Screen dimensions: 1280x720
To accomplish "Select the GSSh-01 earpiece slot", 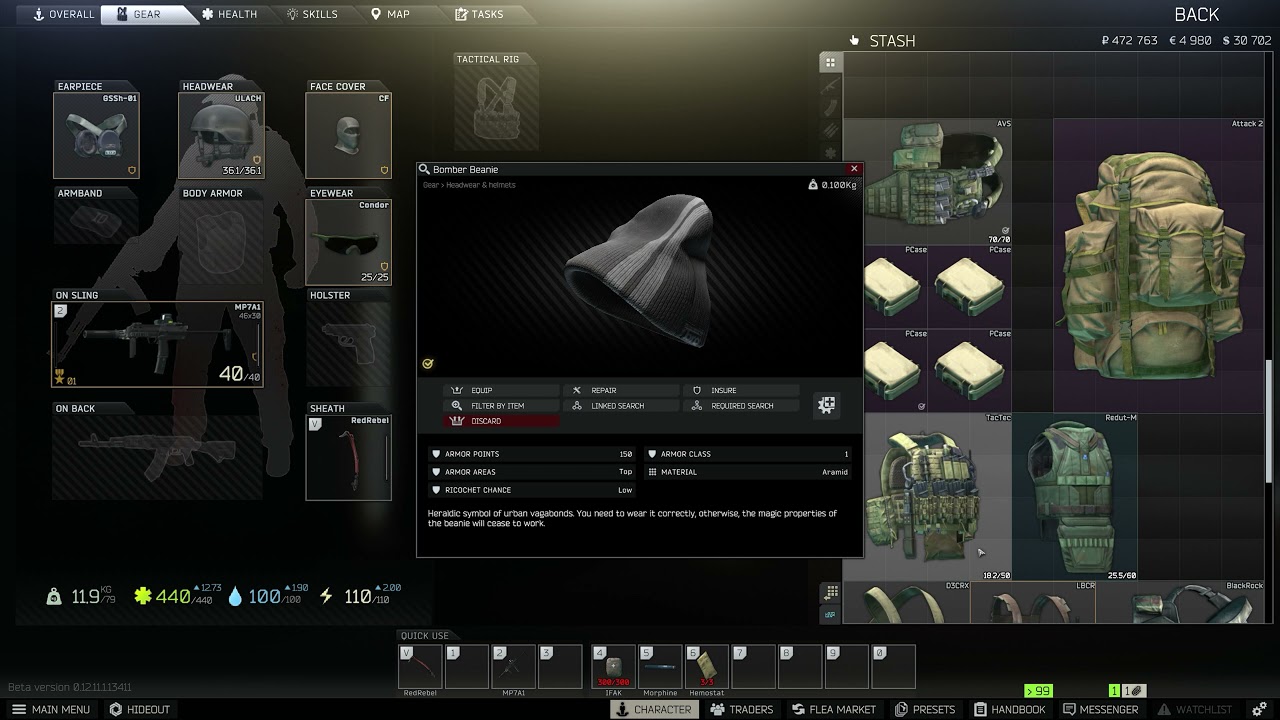I will 96,136.
